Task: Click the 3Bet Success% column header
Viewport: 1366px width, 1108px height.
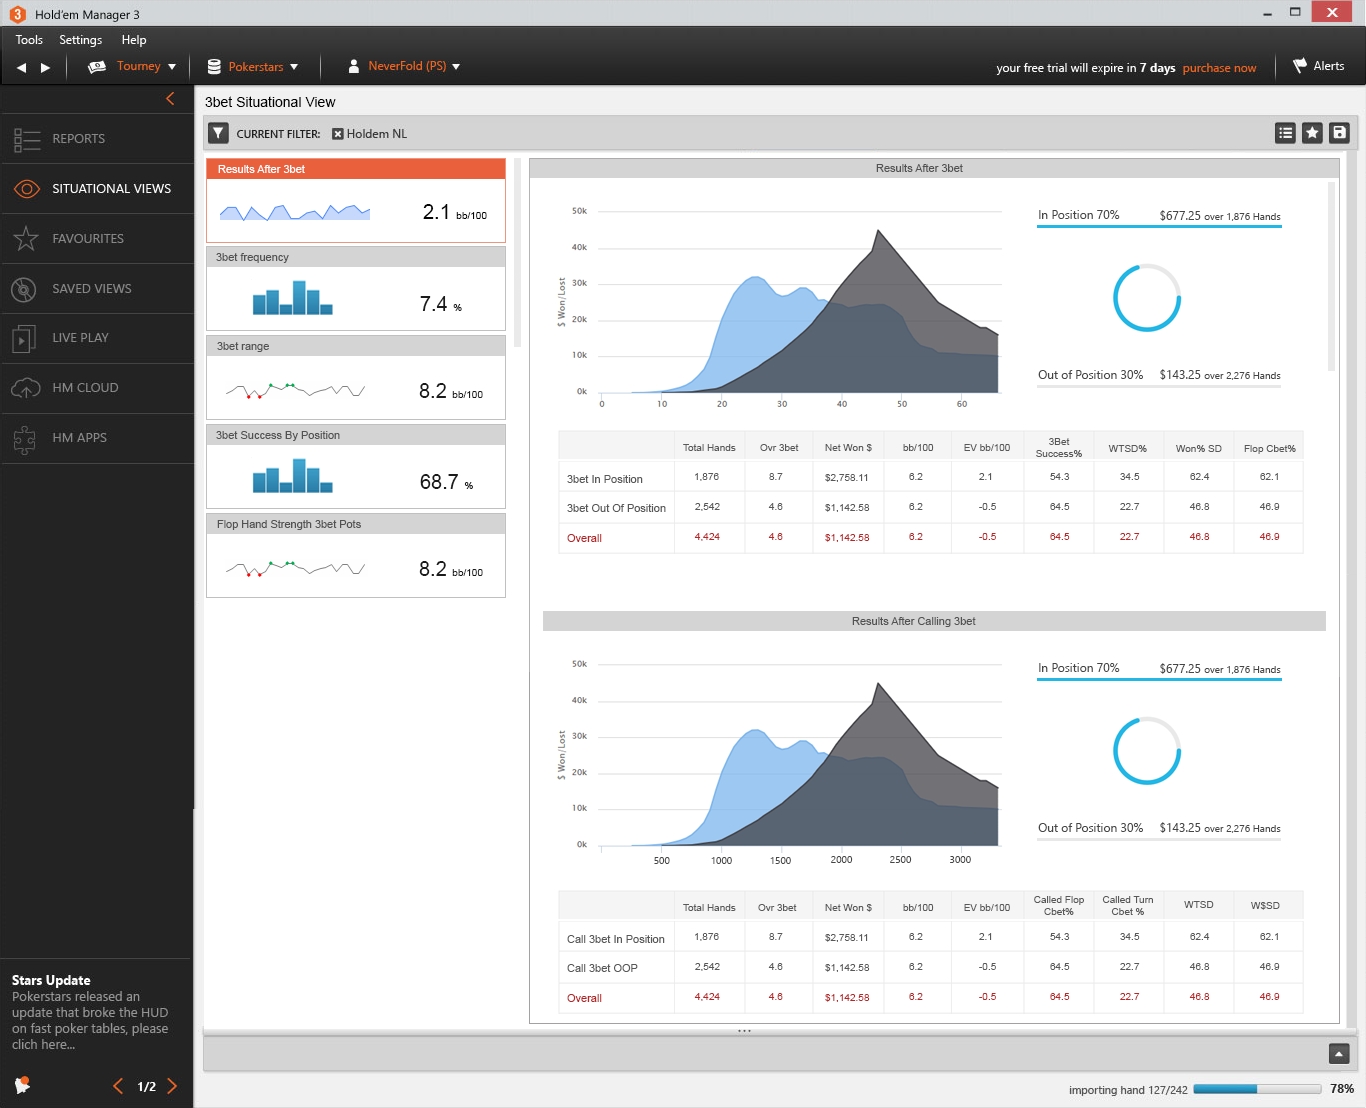Action: coord(1059,447)
